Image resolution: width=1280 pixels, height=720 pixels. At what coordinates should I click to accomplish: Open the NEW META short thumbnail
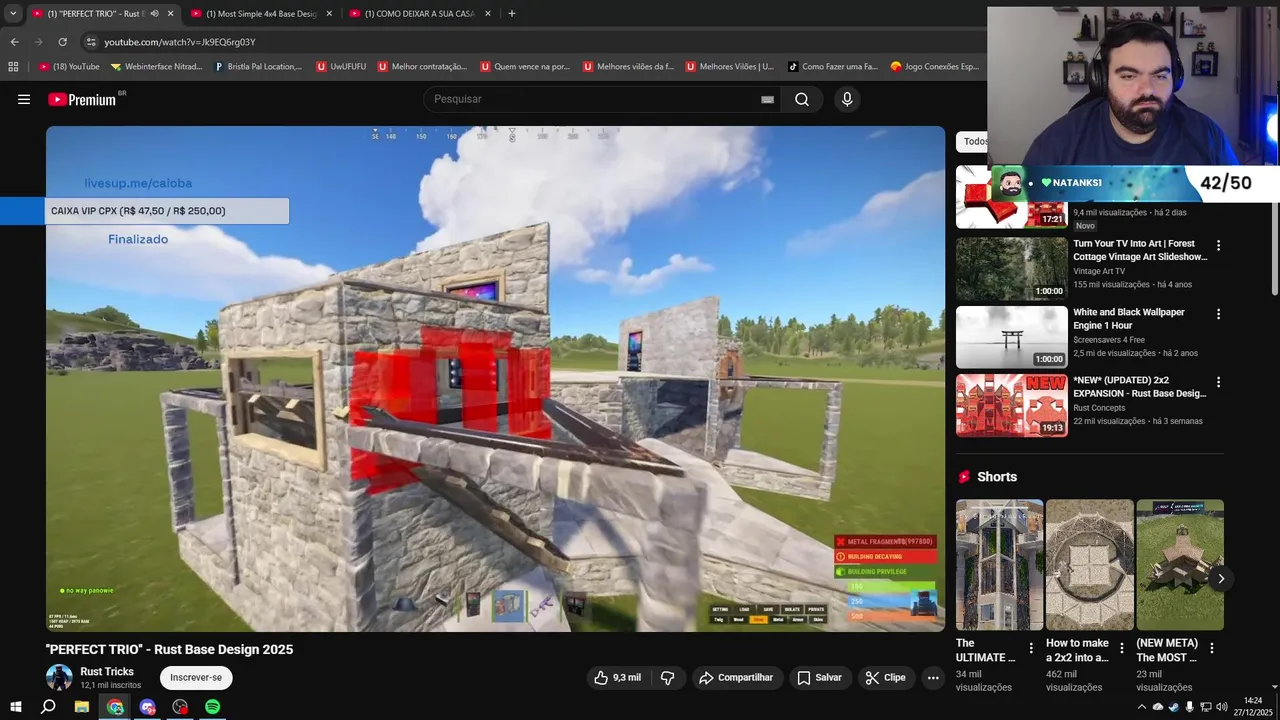(1180, 565)
